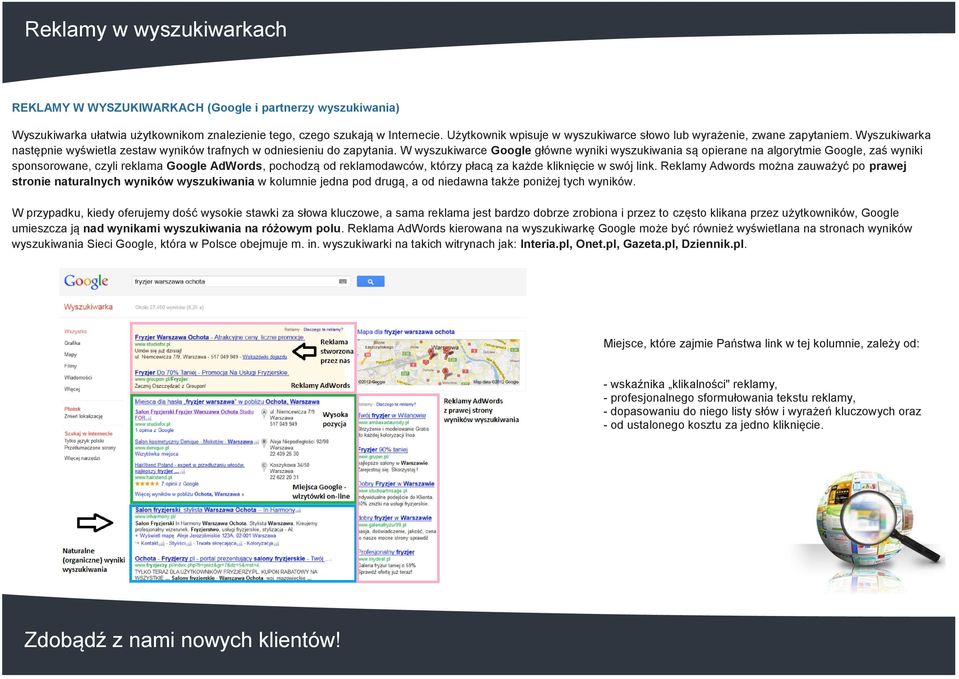
Task: Click 'Wyświetl mapę' in In Harmony result
Action: point(157,535)
